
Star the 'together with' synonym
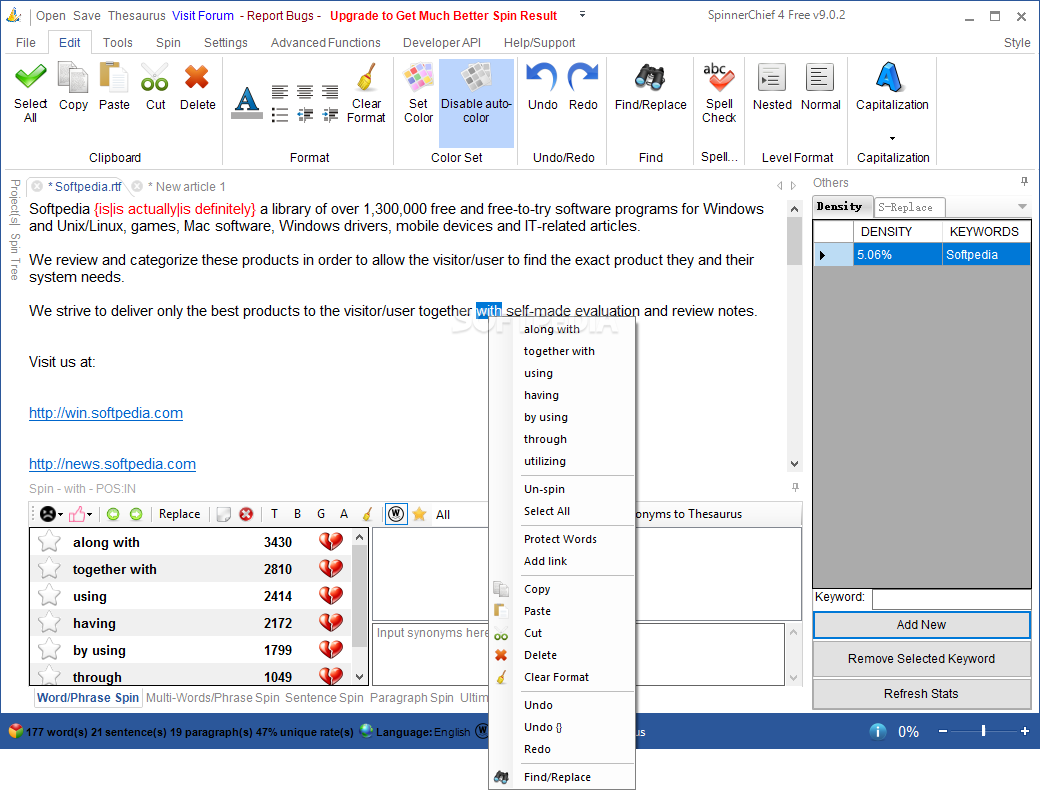tap(50, 569)
